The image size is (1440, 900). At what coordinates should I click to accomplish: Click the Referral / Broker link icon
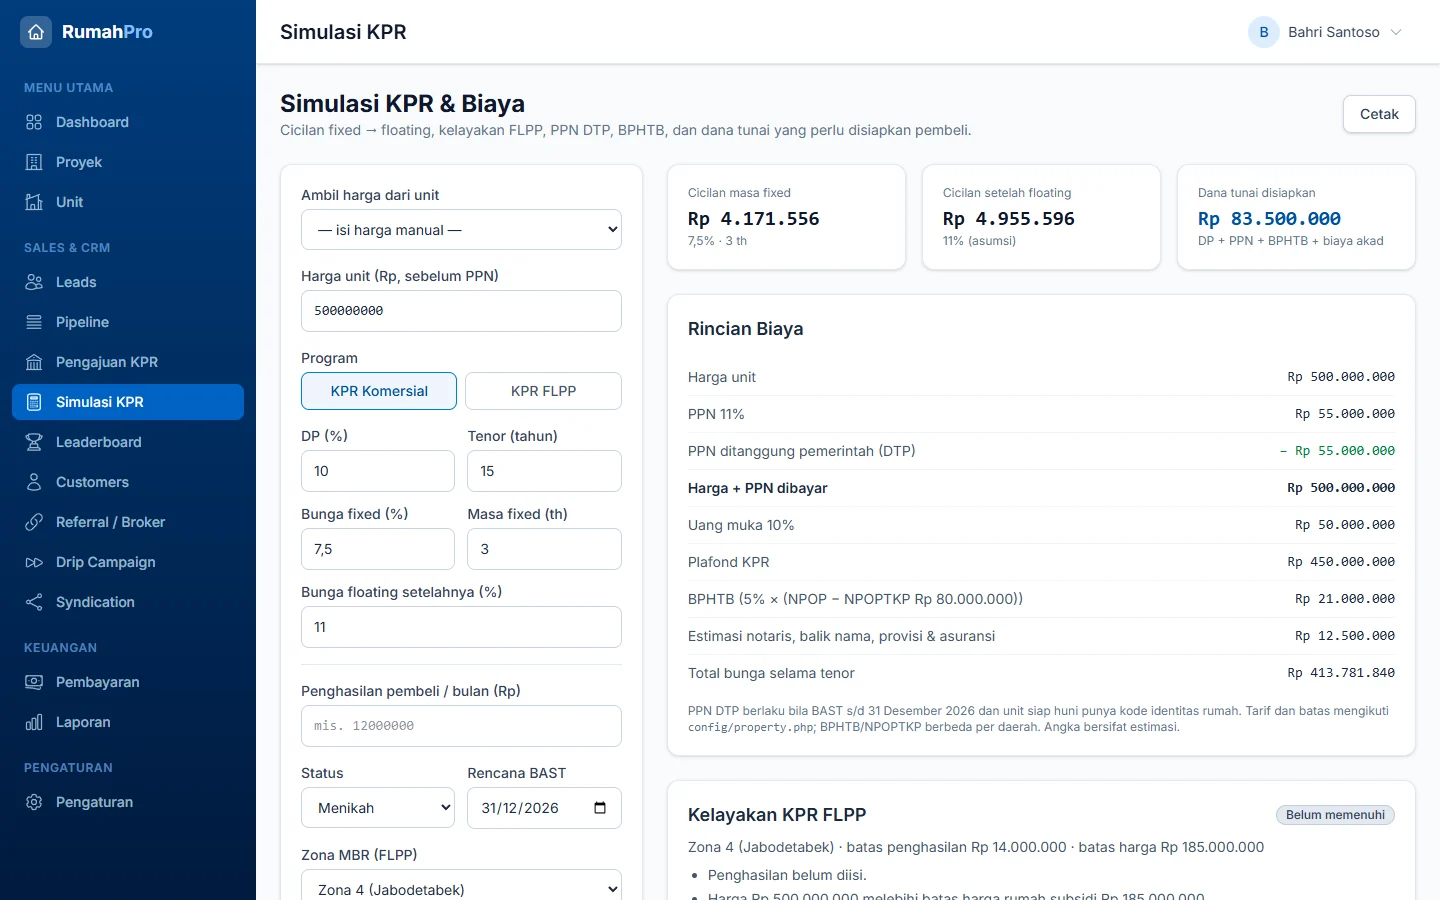click(34, 522)
